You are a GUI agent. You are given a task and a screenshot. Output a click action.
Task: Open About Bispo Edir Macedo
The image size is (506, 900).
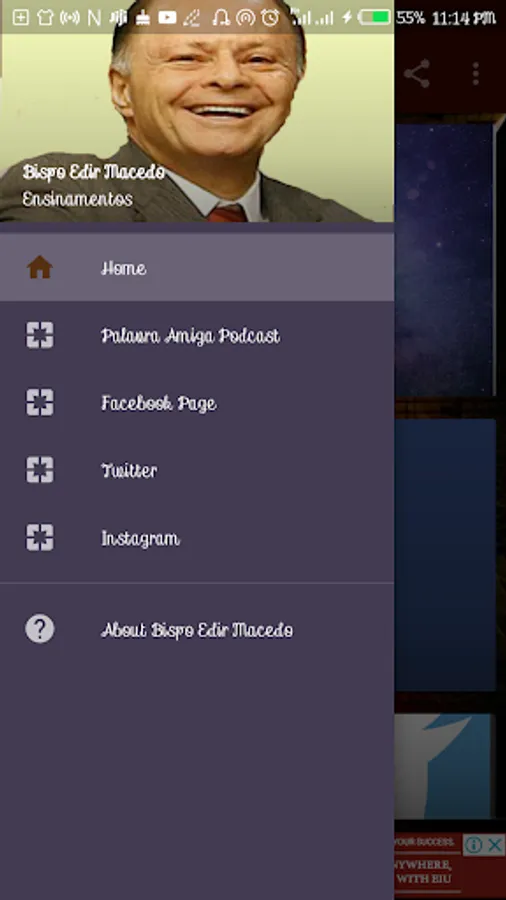[x=197, y=630]
